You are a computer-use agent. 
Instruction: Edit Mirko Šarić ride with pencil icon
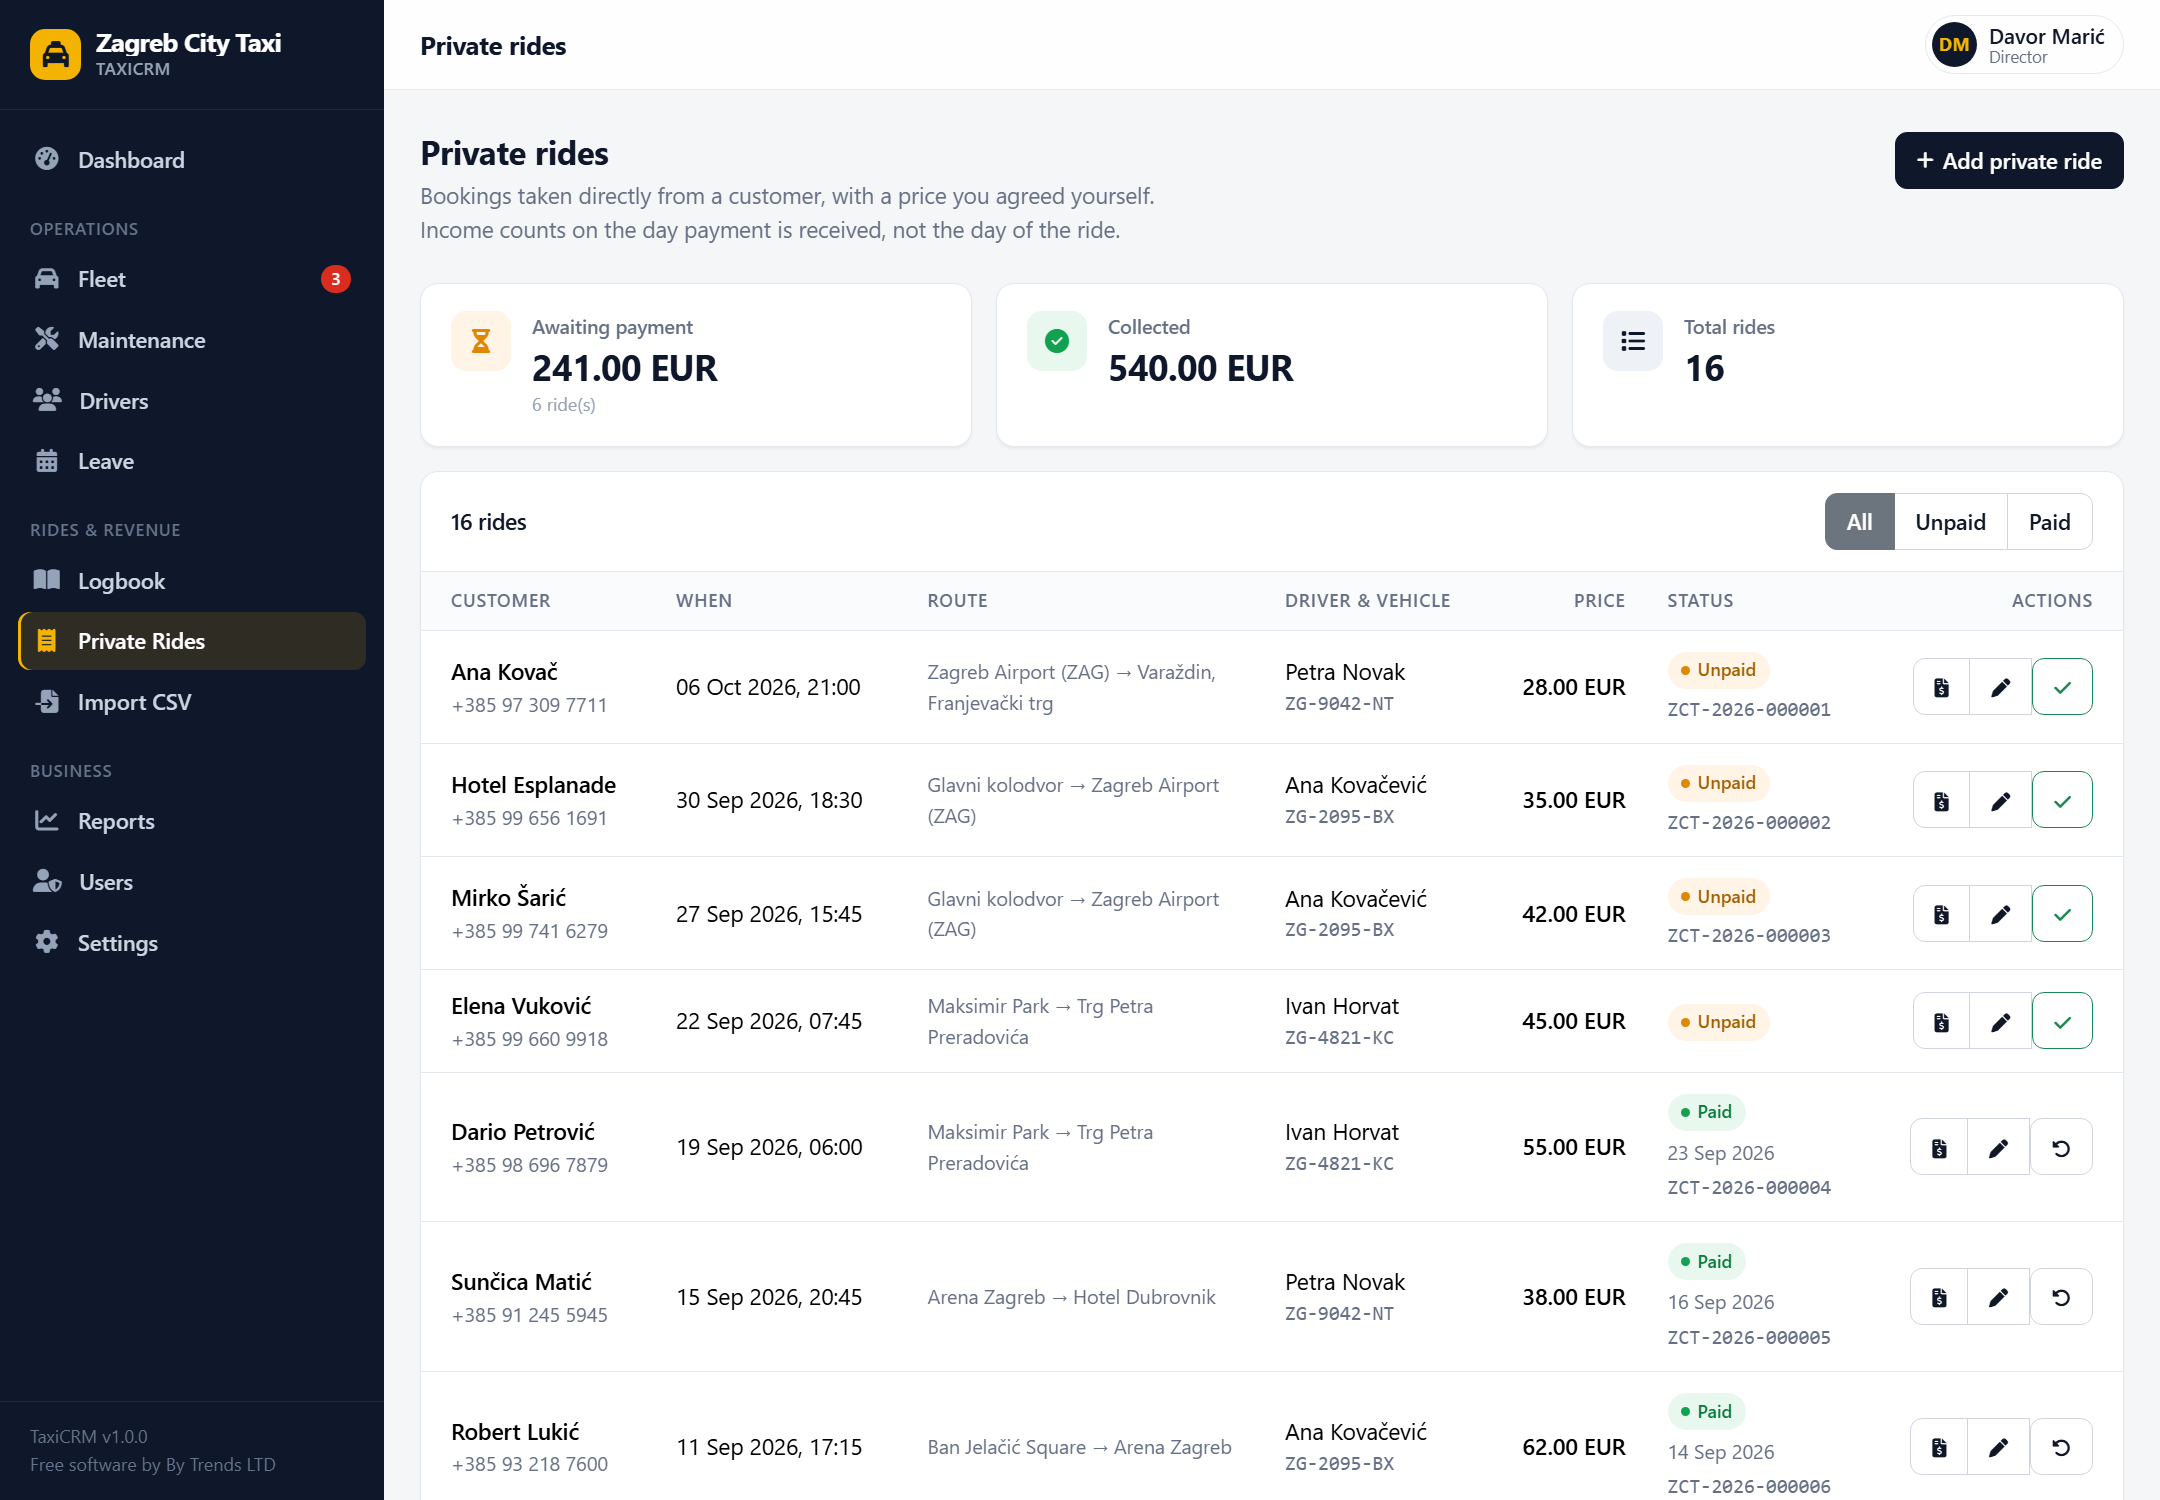tap(2000, 914)
